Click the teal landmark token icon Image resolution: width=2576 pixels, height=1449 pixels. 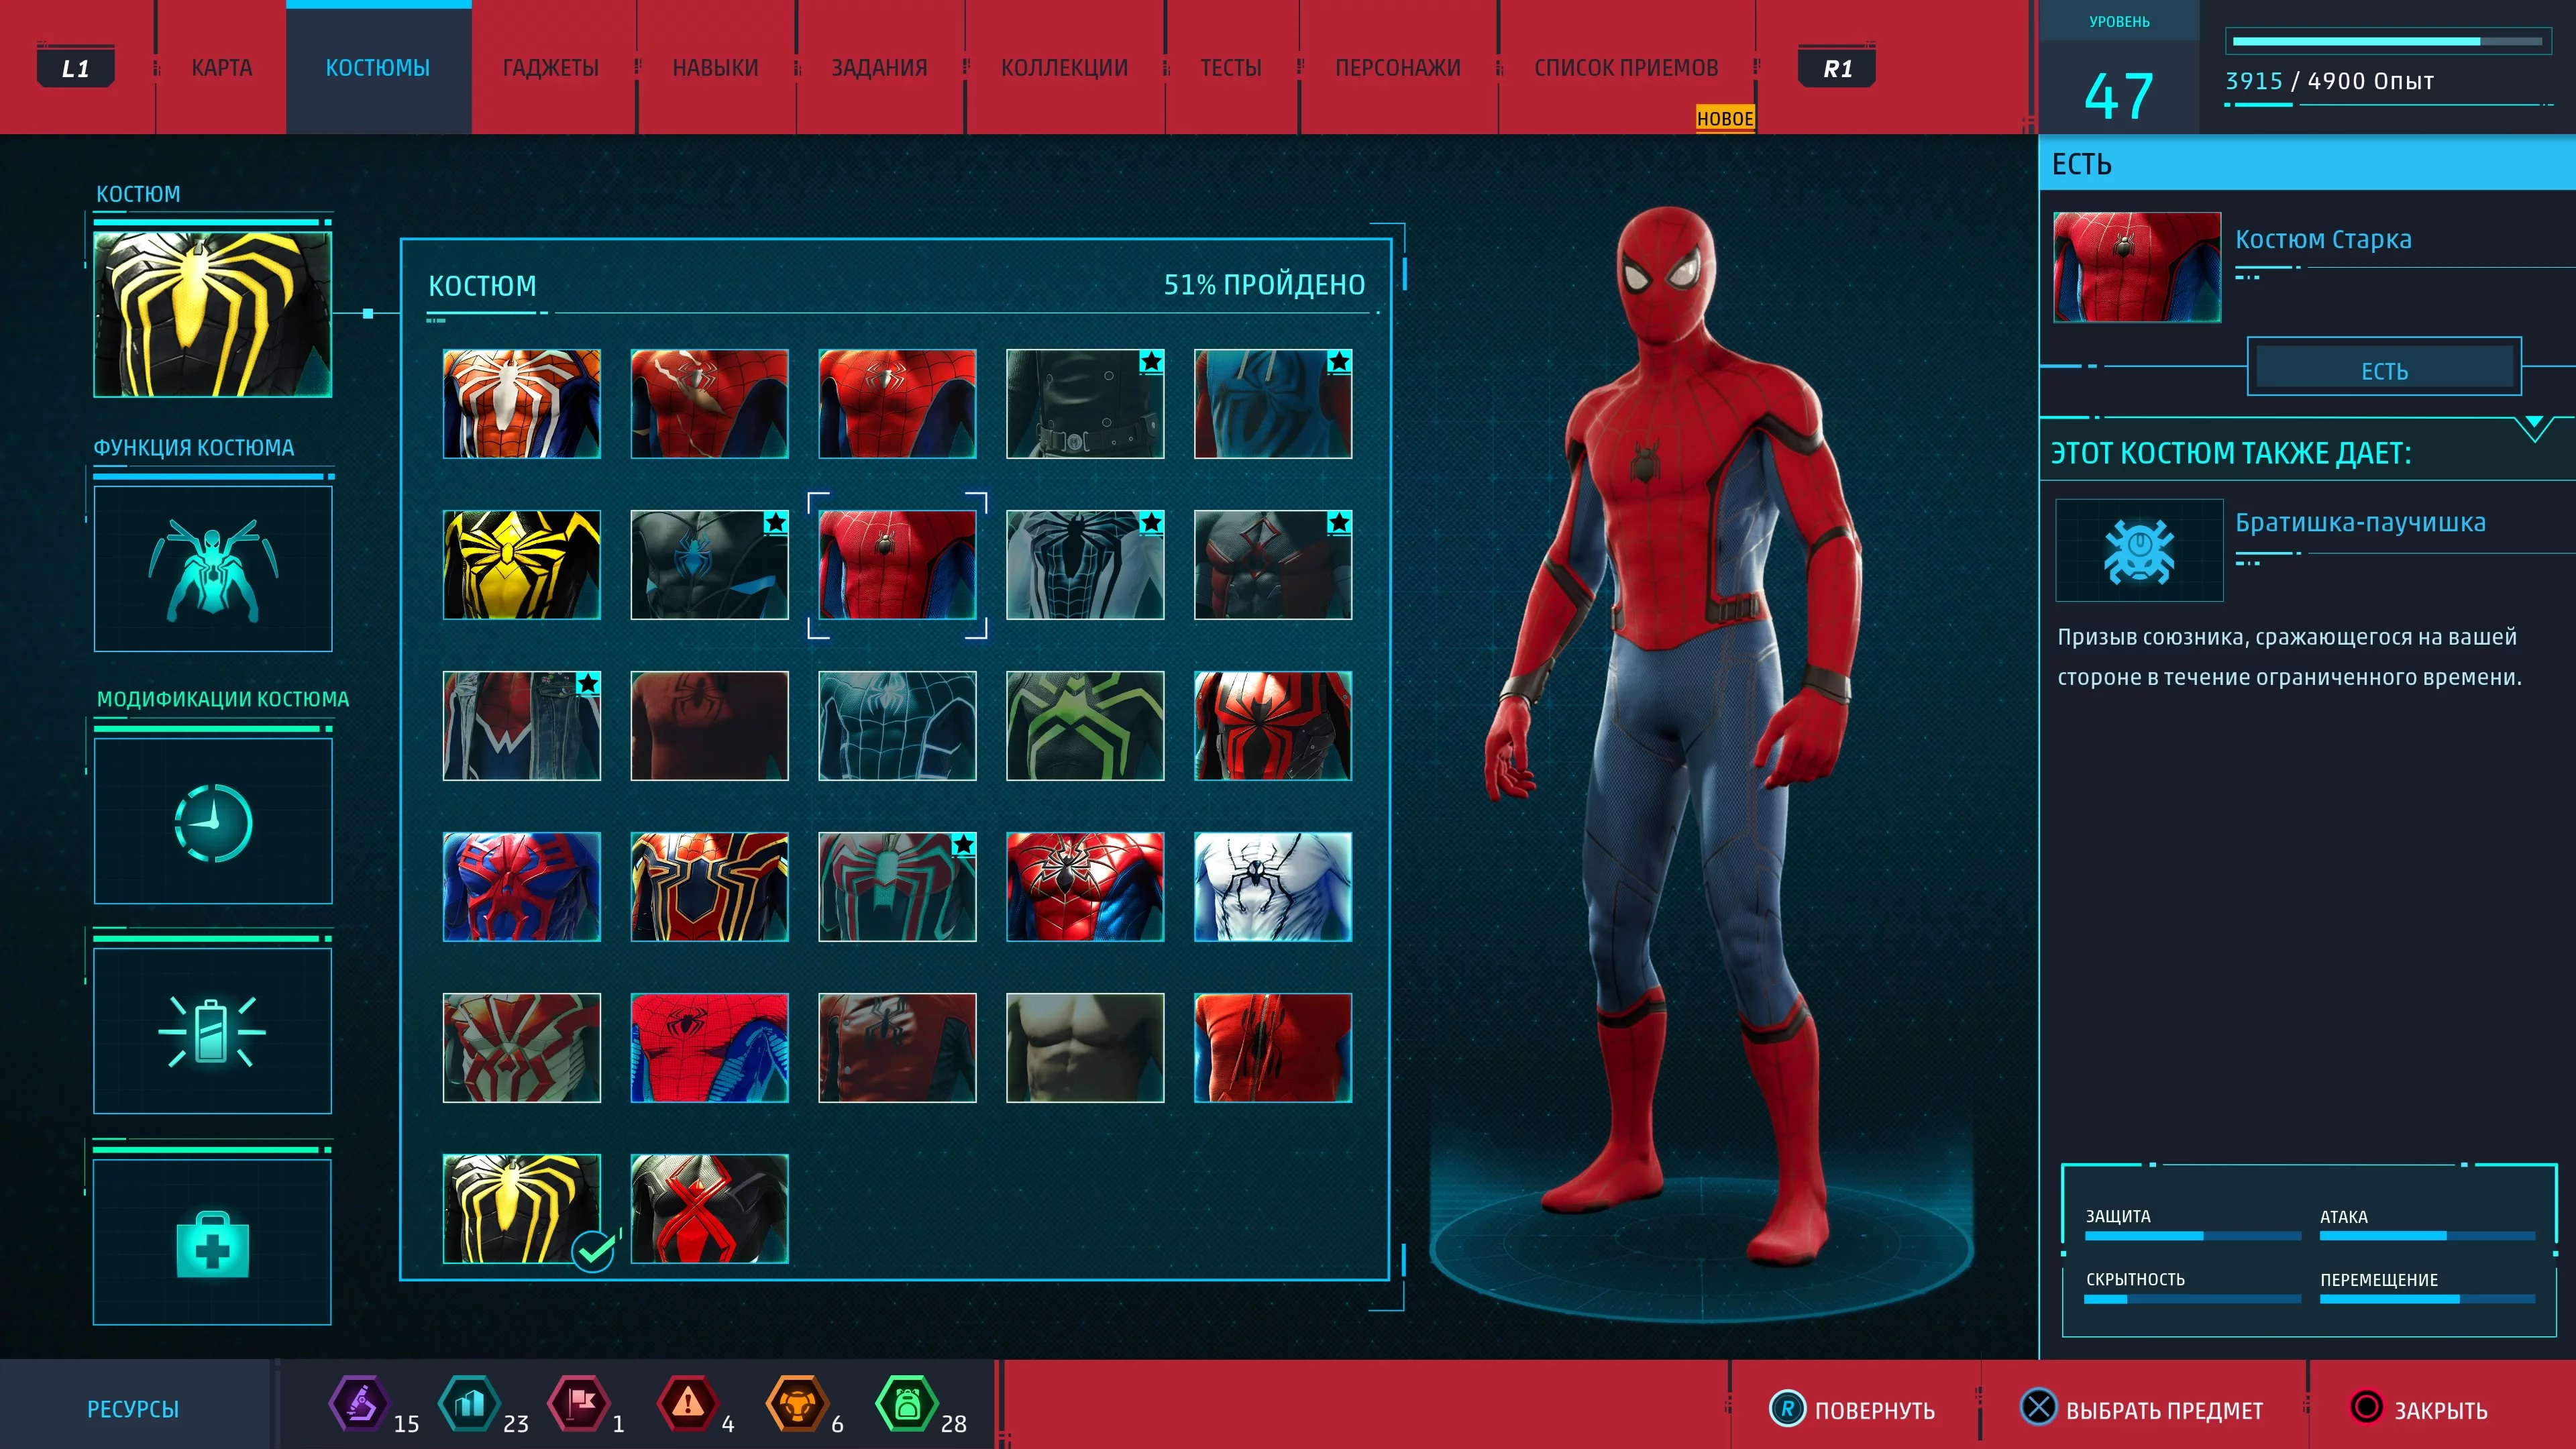pyautogui.click(x=469, y=1404)
